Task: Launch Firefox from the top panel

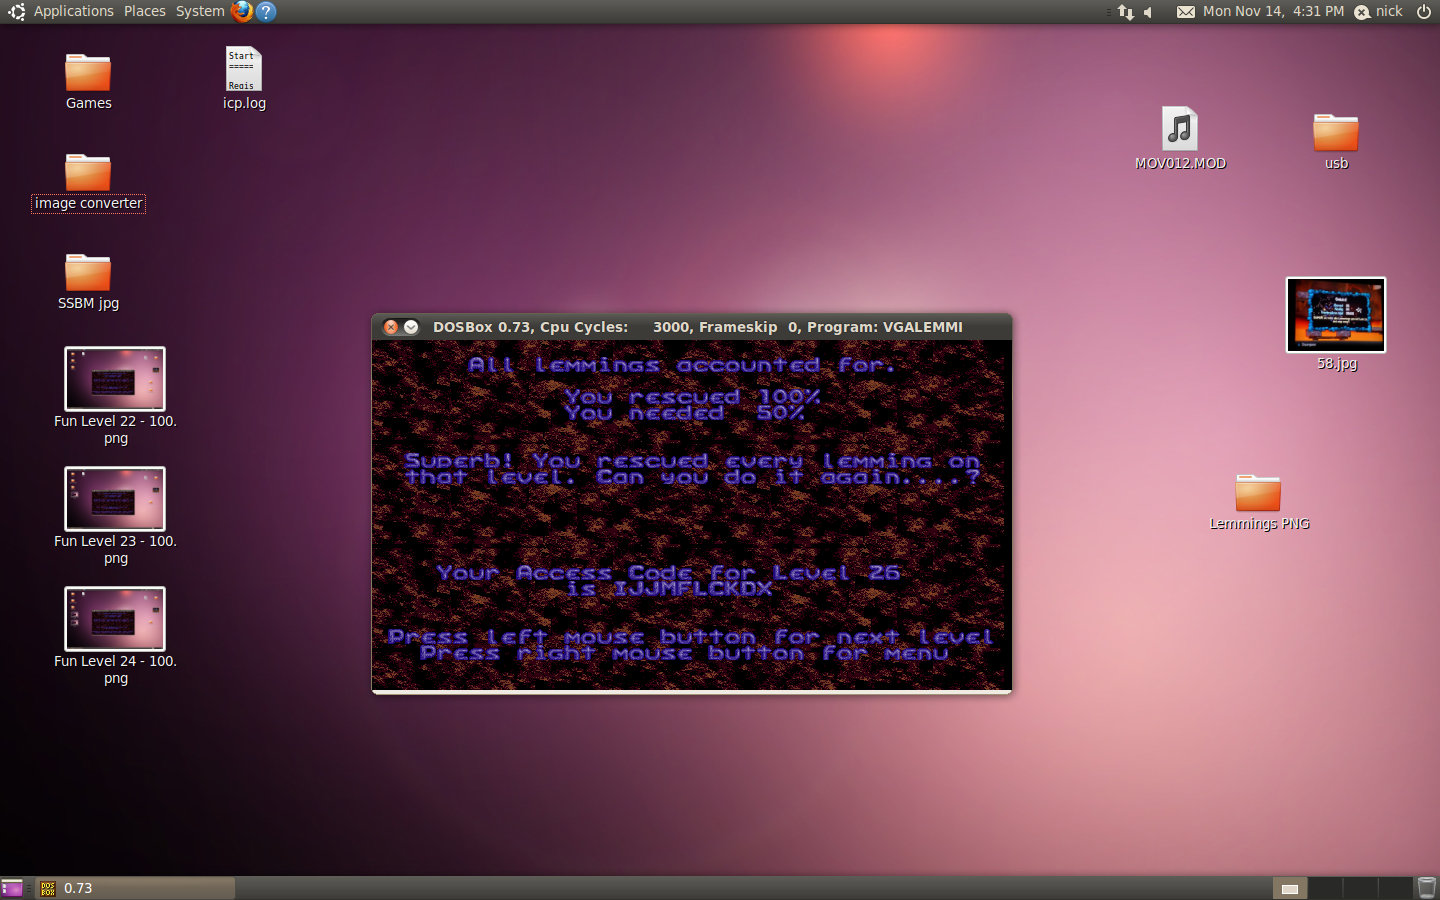Action: pyautogui.click(x=242, y=11)
